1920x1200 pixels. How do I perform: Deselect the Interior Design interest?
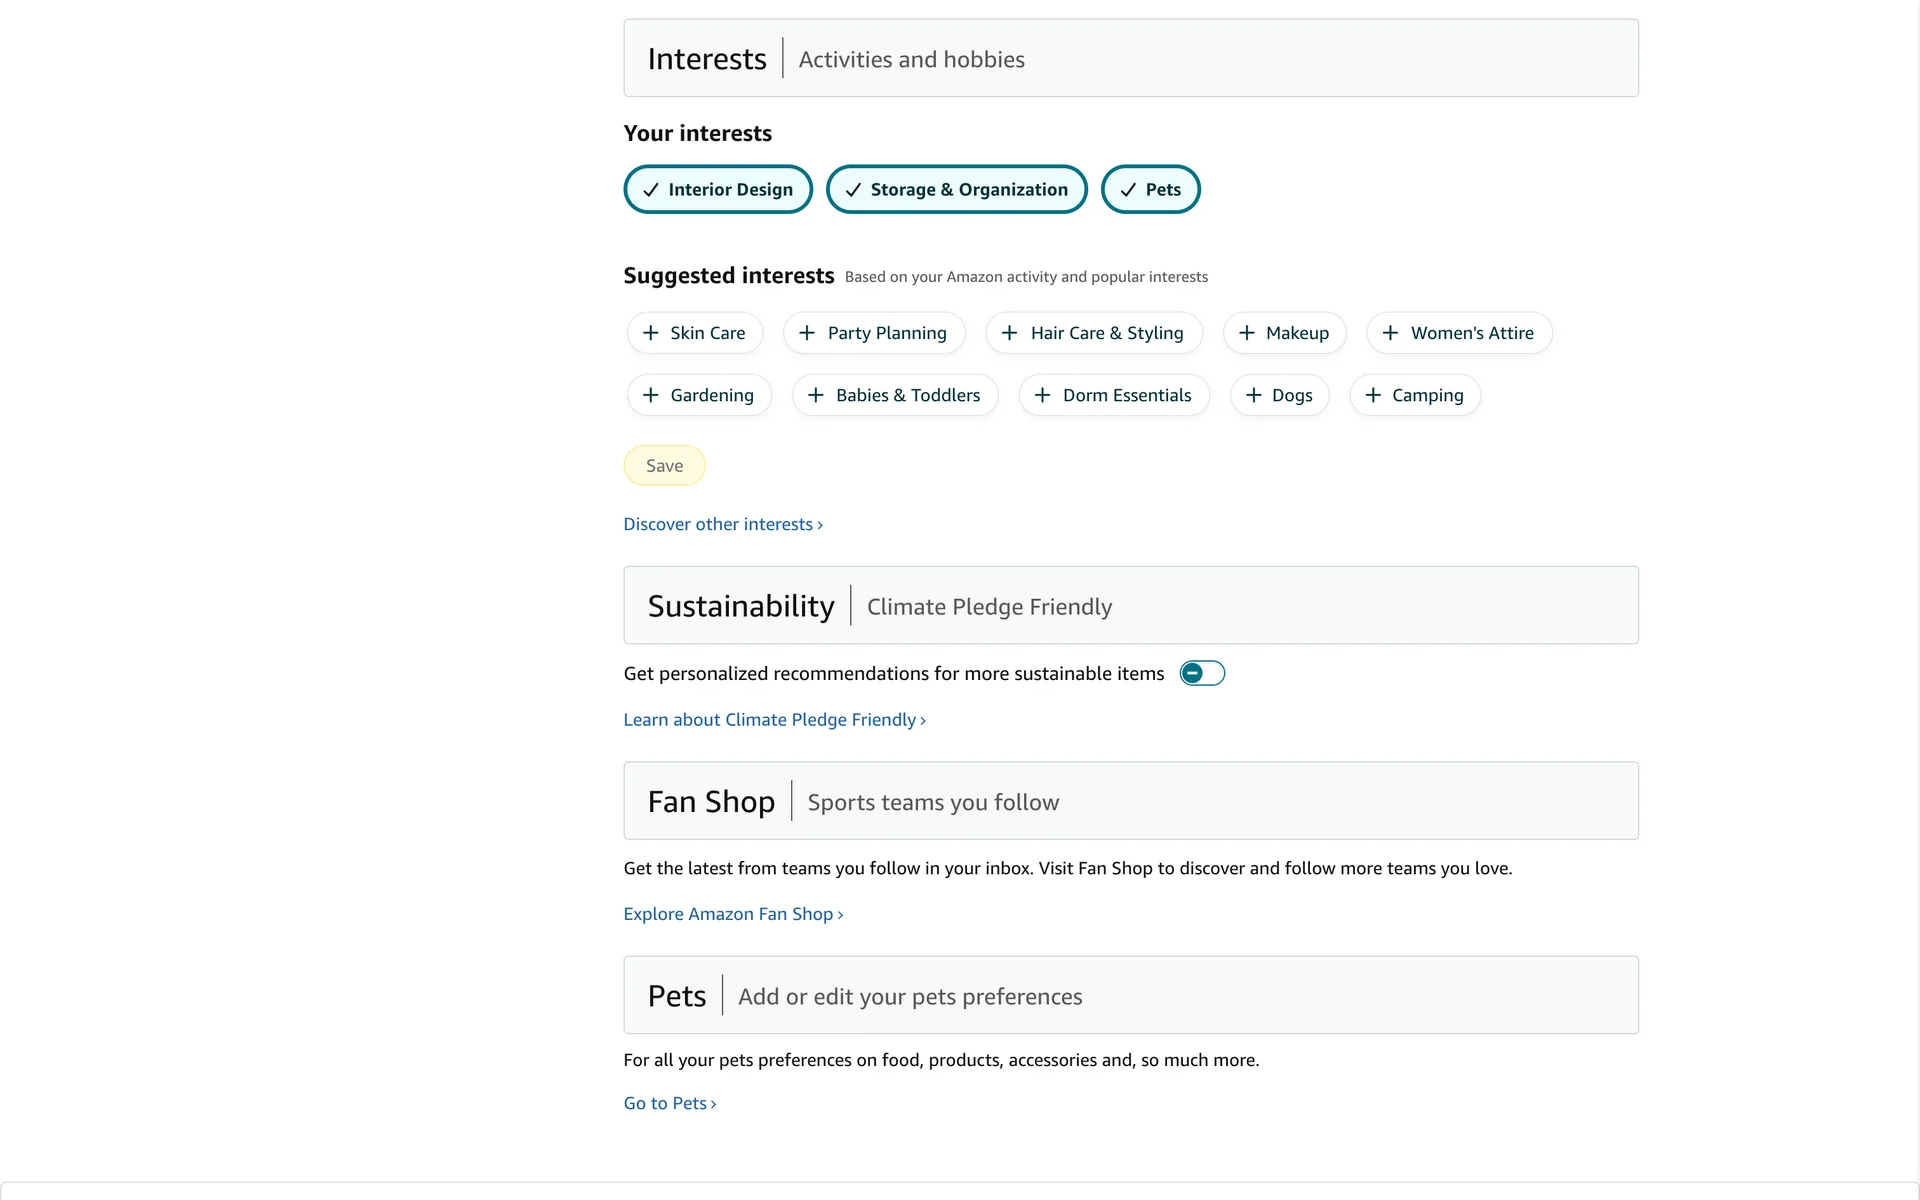[717, 189]
